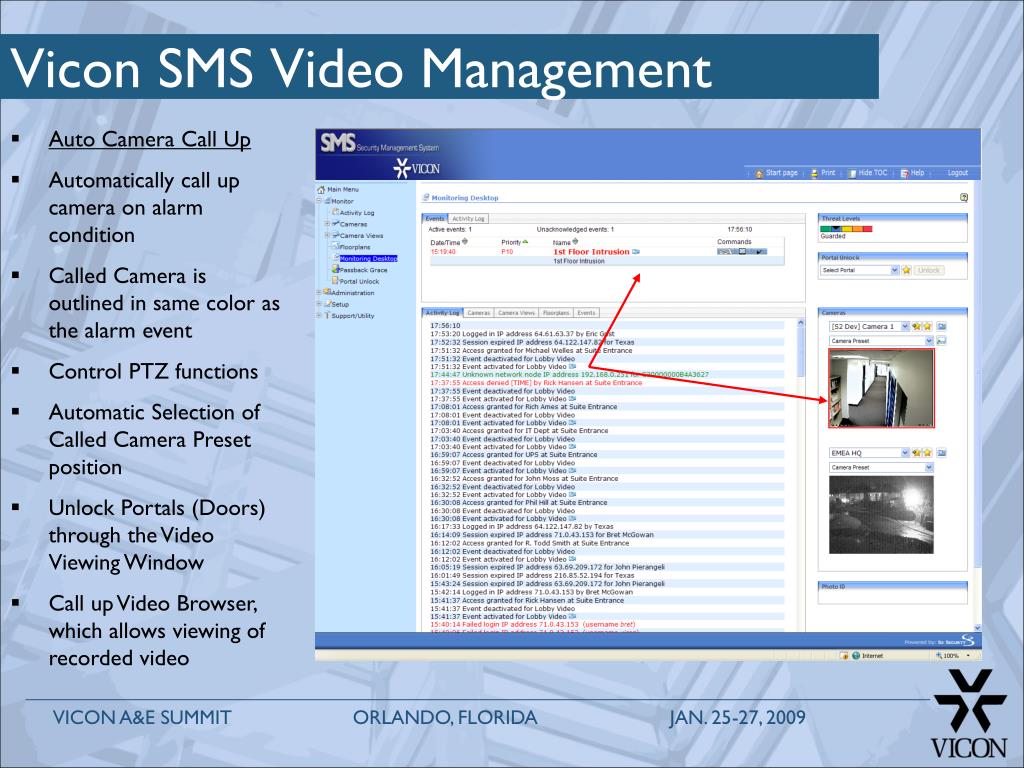1024x768 pixels.
Task: Click the question mark help icon
Action: (x=963, y=197)
